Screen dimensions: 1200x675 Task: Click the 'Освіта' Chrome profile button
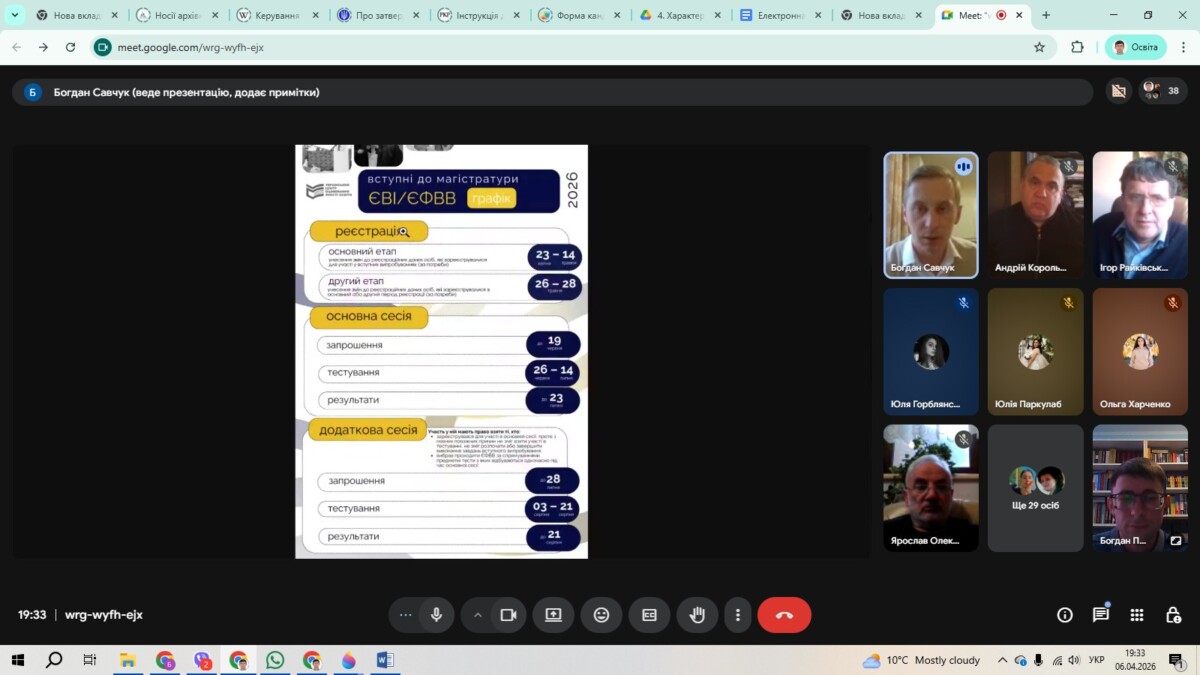coord(1135,47)
